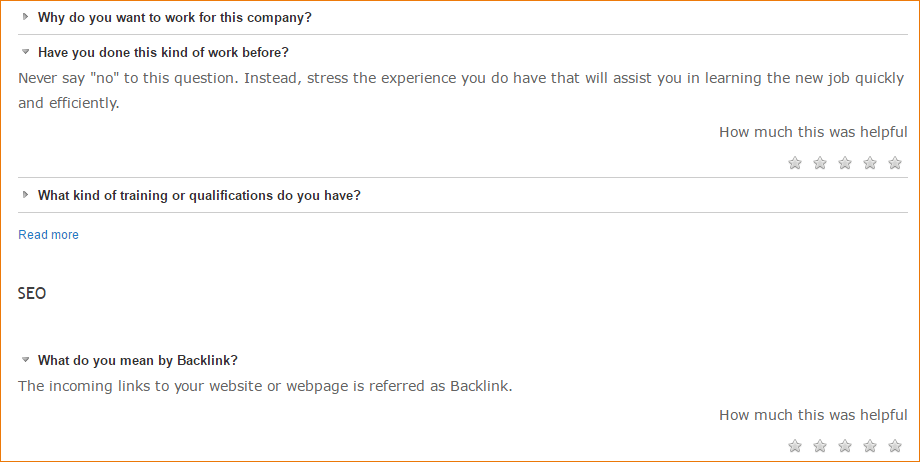Give Backlink answer one star
Screen dimensions: 920x462
point(795,446)
